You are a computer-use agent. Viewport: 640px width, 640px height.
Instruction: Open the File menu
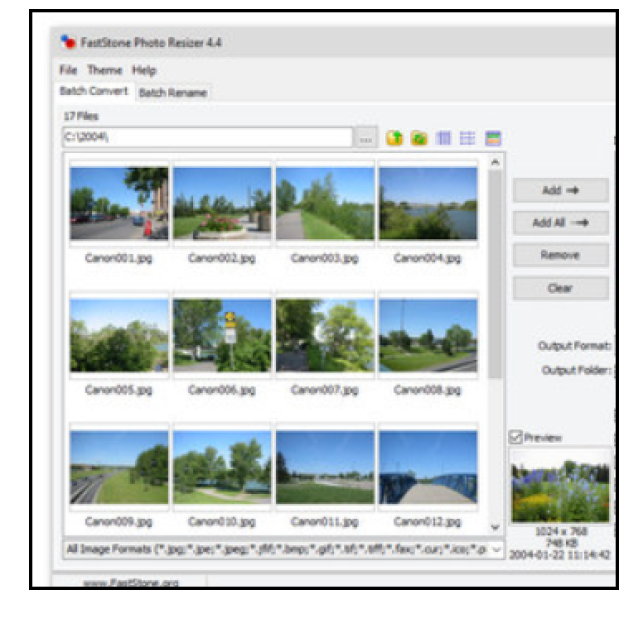pos(68,70)
